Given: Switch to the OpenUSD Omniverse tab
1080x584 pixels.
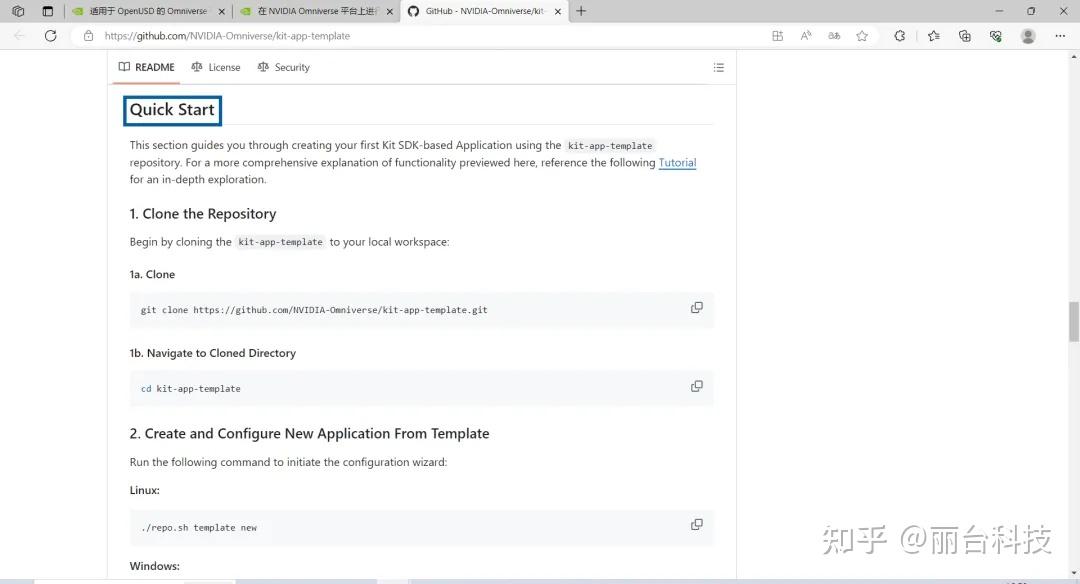Looking at the screenshot, I should 147,11.
